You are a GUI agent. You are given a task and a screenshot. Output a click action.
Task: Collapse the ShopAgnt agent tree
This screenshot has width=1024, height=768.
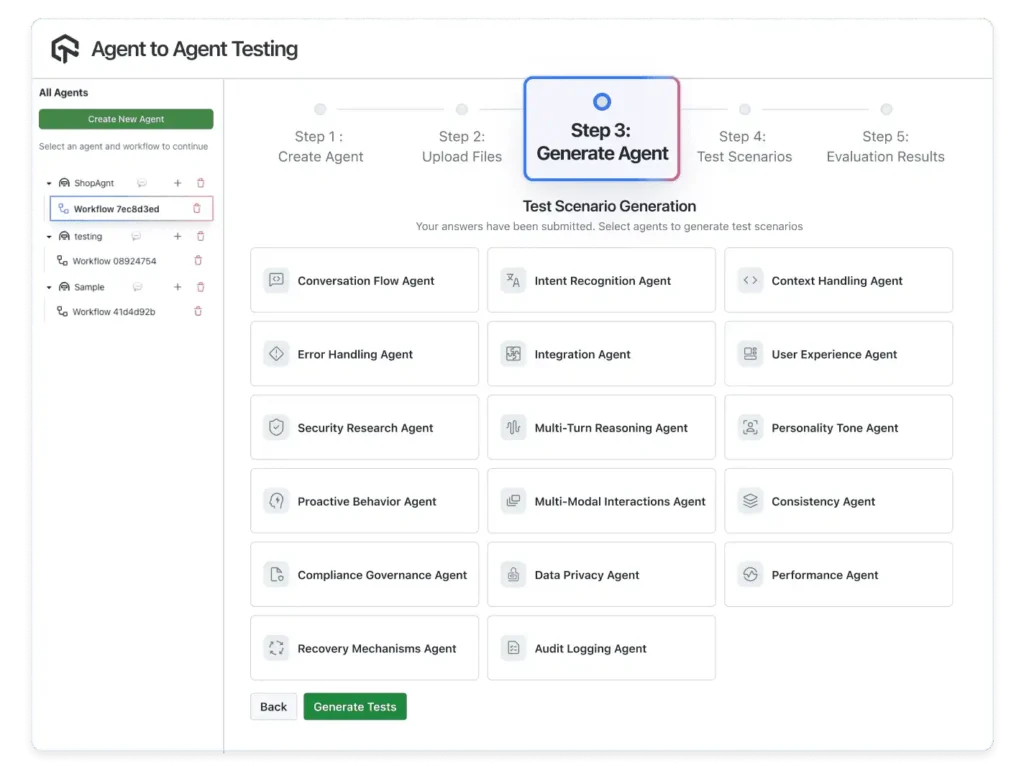[x=49, y=184]
